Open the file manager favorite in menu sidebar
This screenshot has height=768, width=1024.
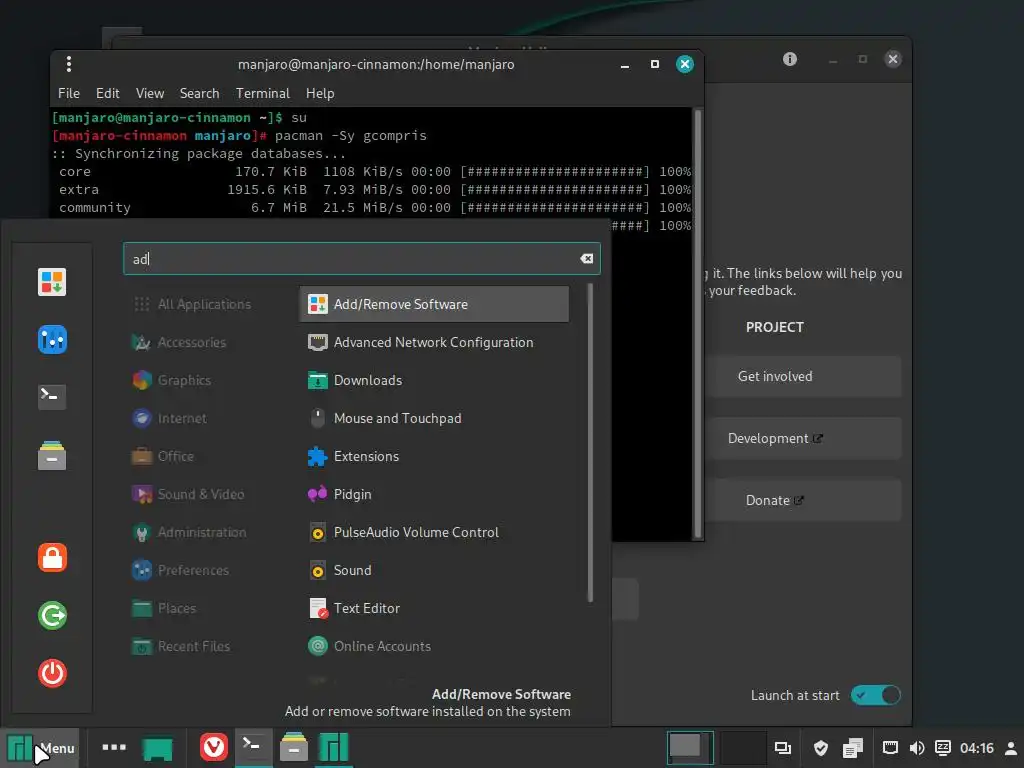click(x=52, y=456)
